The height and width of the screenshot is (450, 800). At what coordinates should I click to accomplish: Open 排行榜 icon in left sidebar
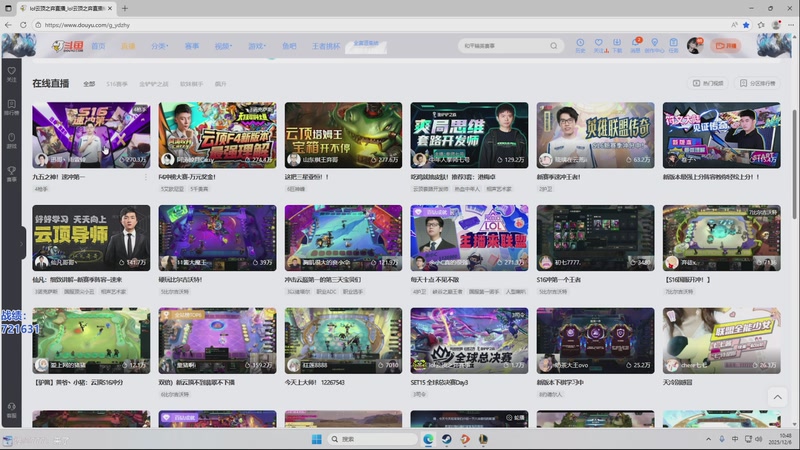pyautogui.click(x=11, y=107)
